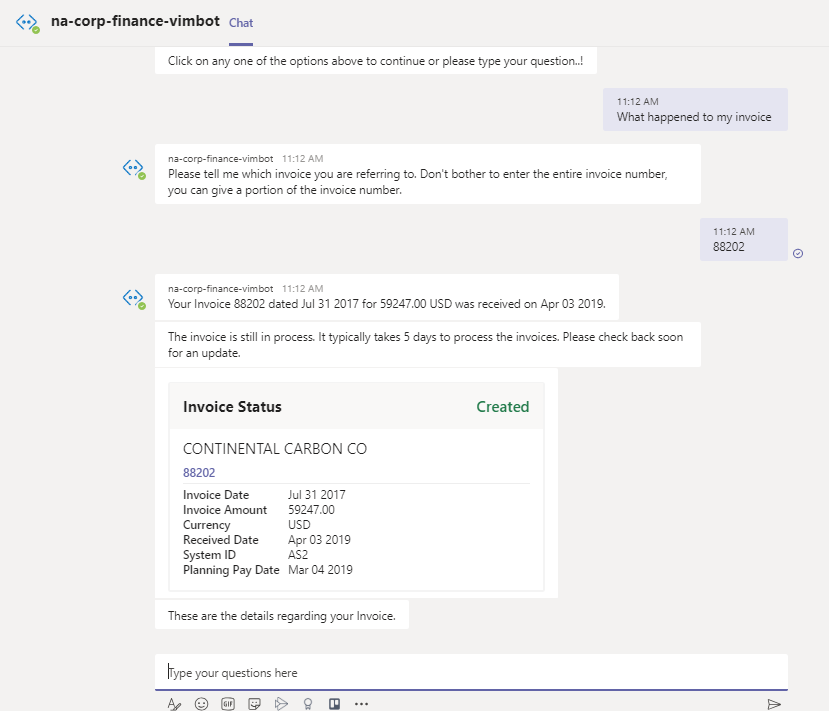Select the 'What happened to my invoice' message

click(x=694, y=117)
